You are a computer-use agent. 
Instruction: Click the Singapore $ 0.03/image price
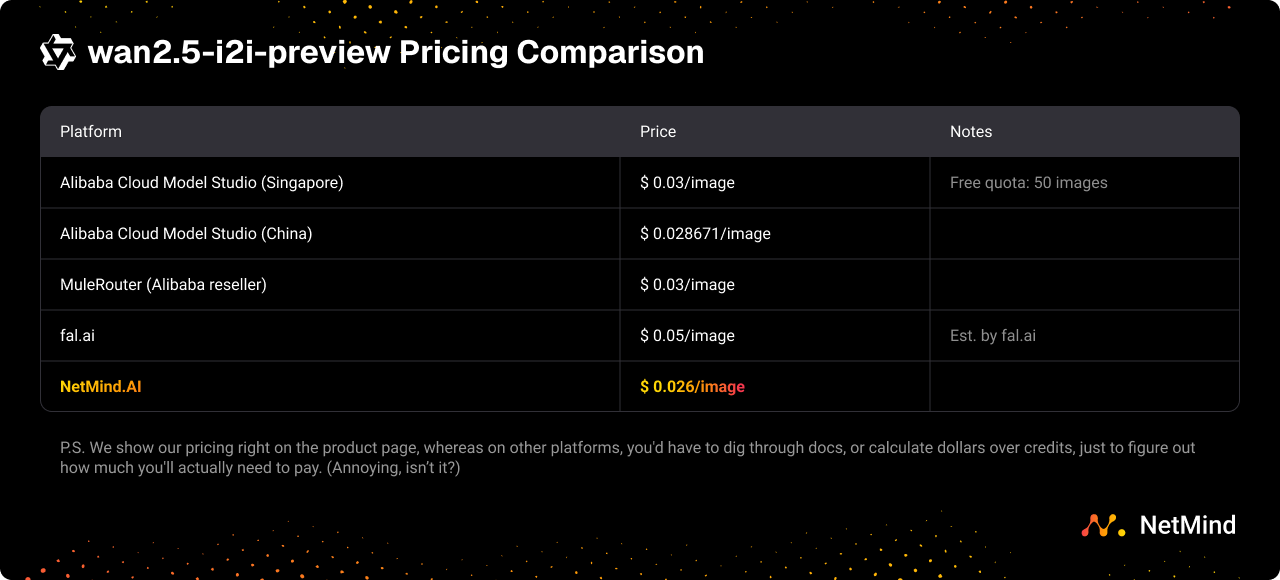[x=687, y=183]
